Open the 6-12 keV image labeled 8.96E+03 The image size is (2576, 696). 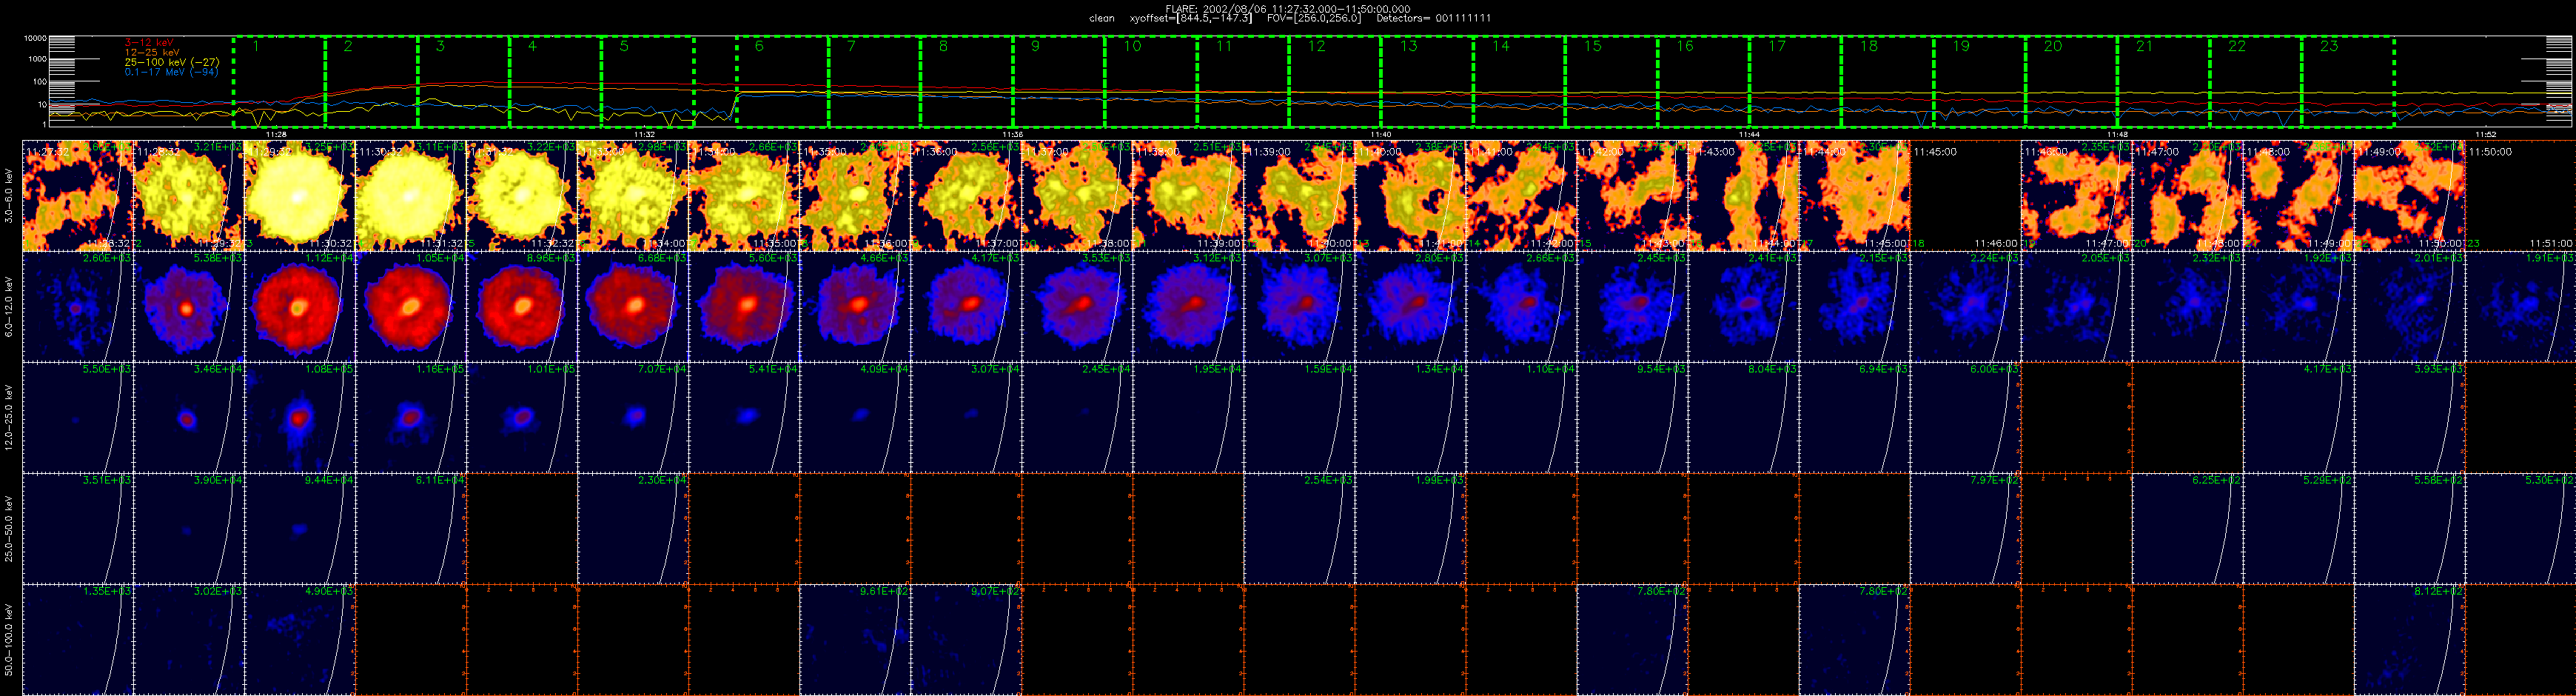(x=522, y=307)
